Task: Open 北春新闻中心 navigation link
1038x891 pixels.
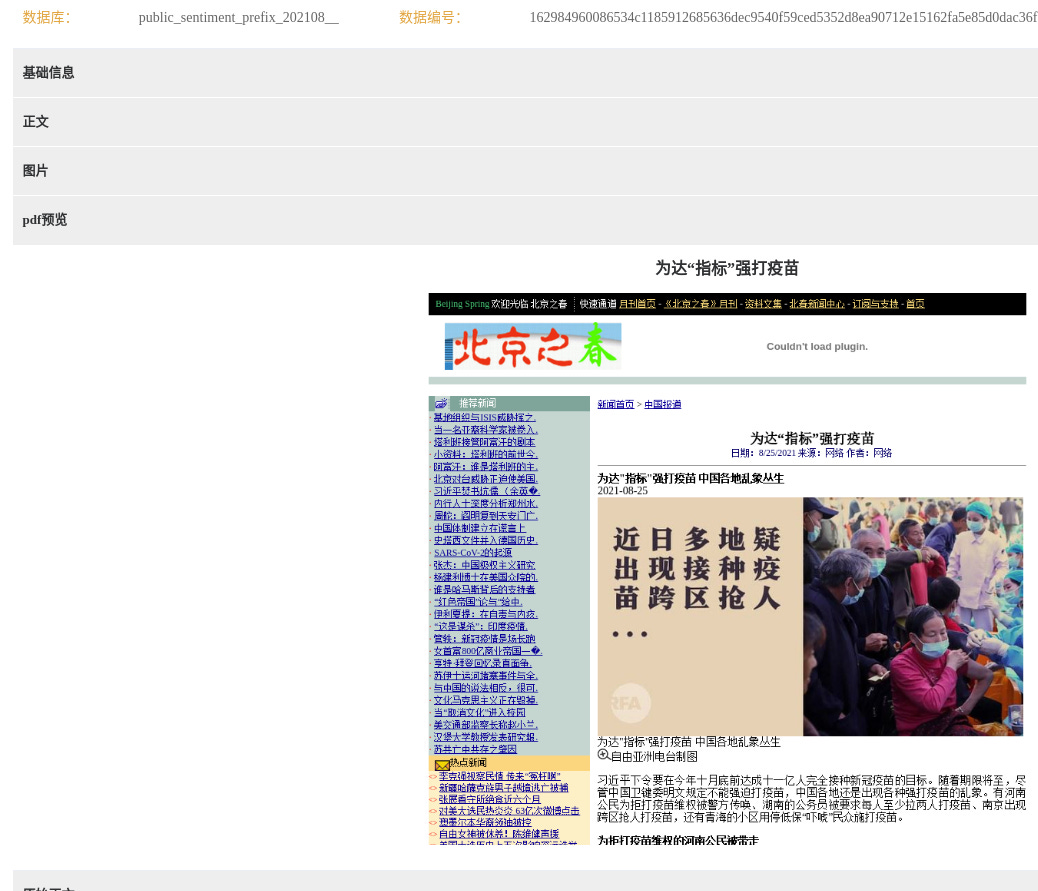Action: (x=816, y=304)
